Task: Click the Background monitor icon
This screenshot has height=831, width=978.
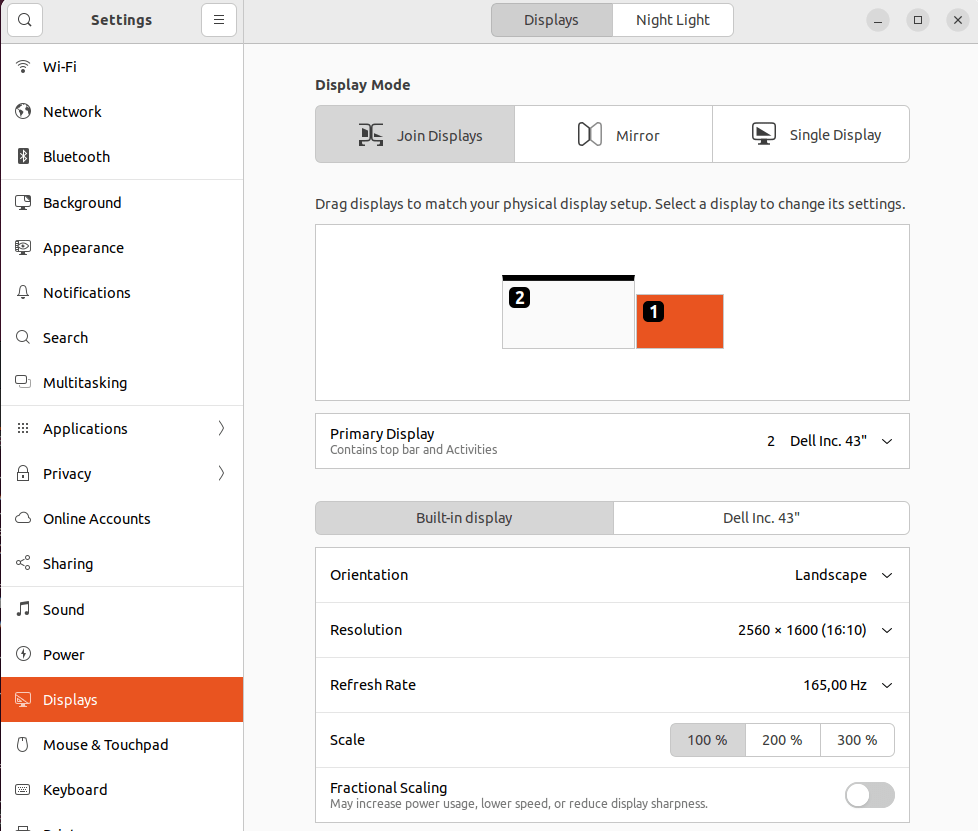Action: coord(23,202)
